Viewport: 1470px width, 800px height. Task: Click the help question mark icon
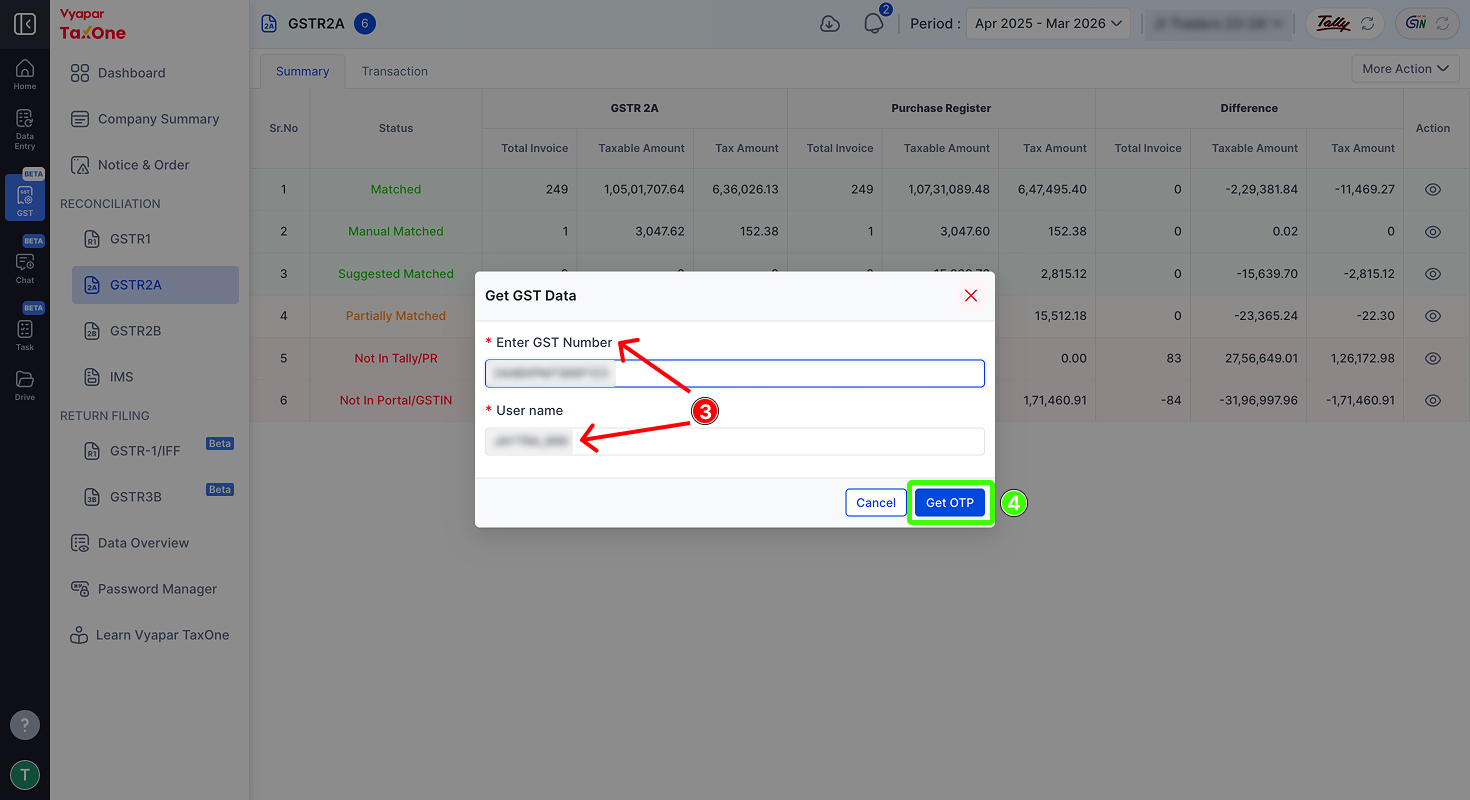[25, 725]
